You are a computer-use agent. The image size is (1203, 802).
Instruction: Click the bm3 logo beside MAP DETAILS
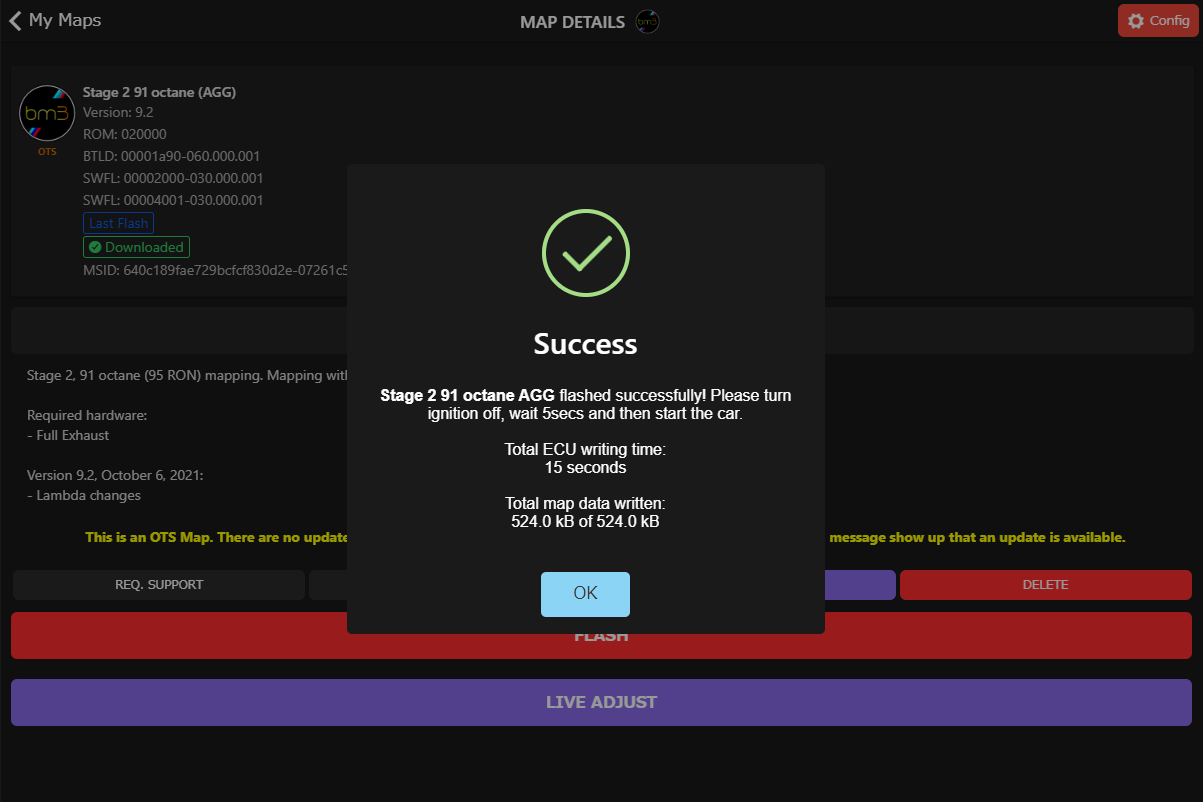[648, 21]
